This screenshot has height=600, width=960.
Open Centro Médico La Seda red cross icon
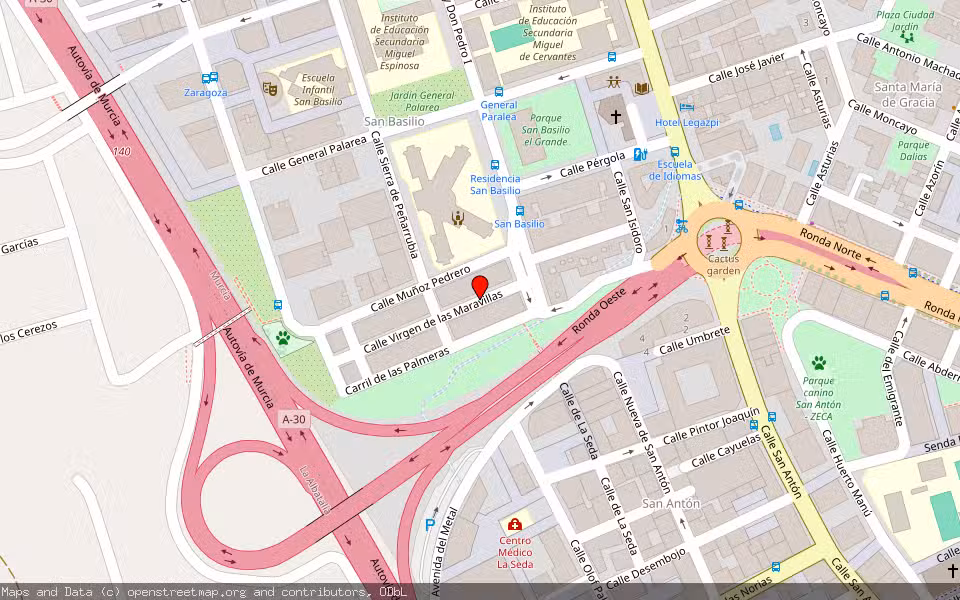[515, 525]
